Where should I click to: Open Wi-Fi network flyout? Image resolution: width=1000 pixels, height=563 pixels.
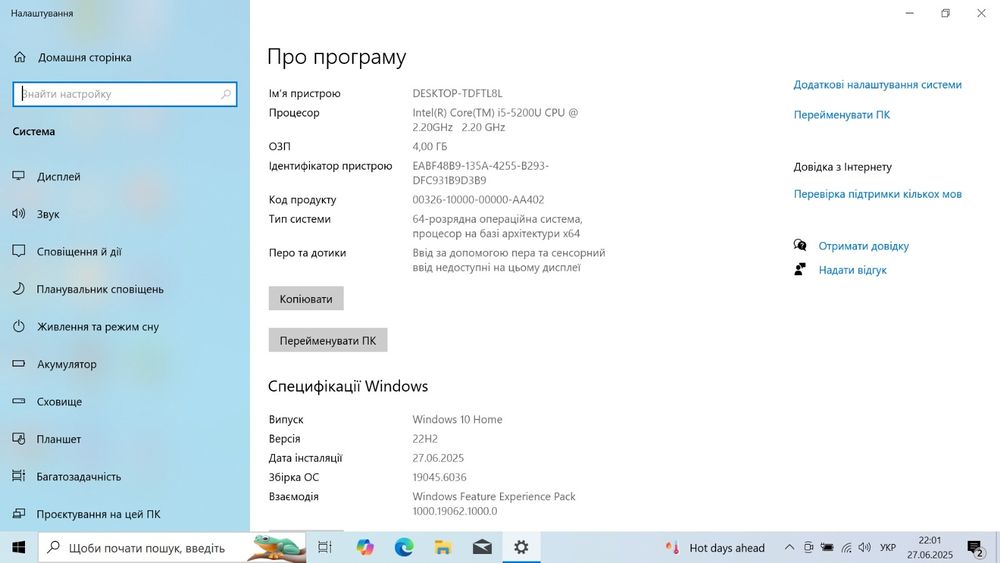[x=846, y=548]
